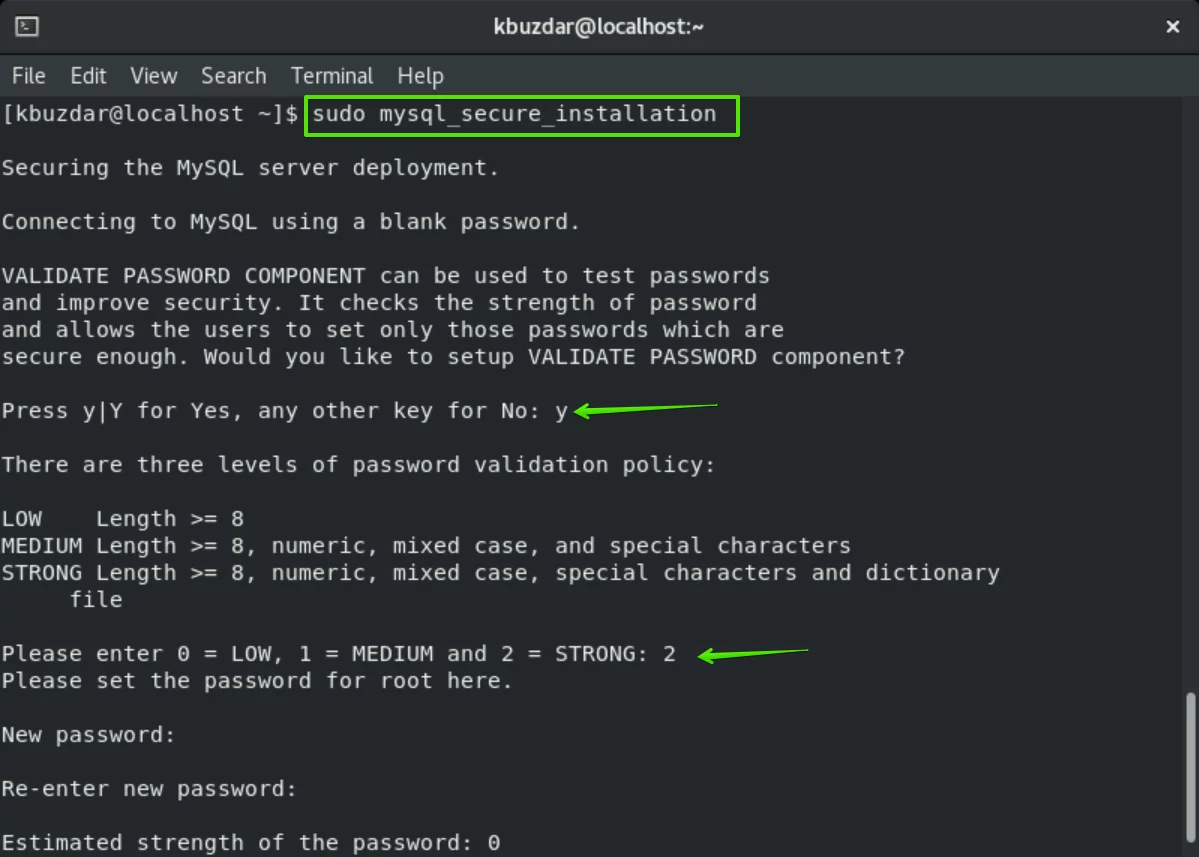Click the MEDIUM Length policy line
This screenshot has height=857, width=1199.
pos(426,546)
